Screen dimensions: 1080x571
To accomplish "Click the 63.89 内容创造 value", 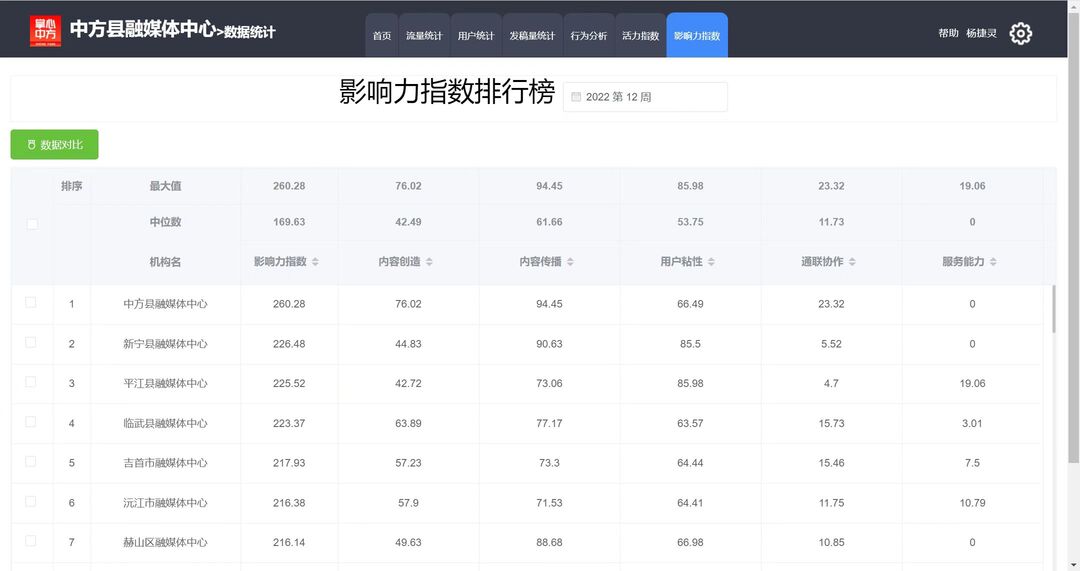I will coord(408,424).
